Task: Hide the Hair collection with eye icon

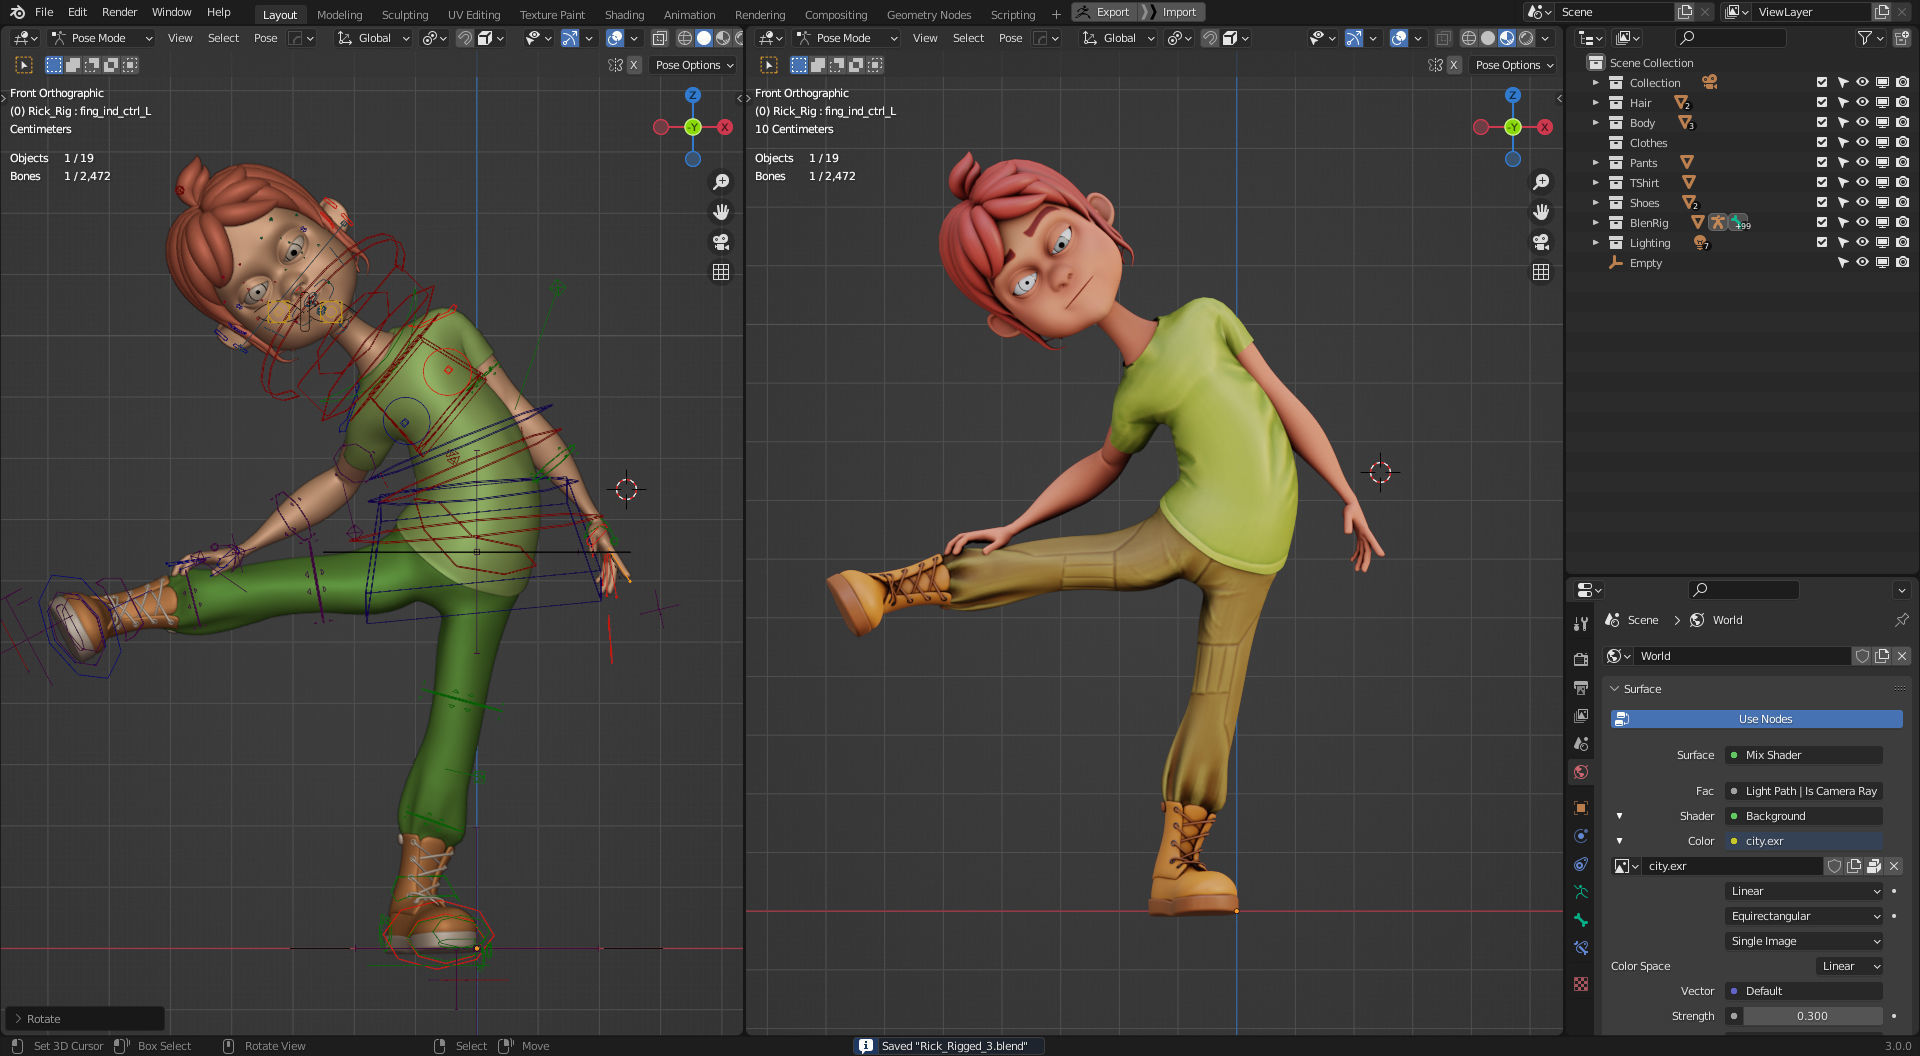Action: [x=1862, y=103]
